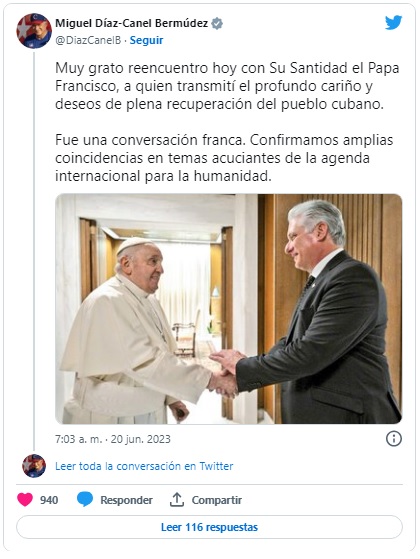Like the tweet with the heart icon

pyautogui.click(x=25, y=500)
